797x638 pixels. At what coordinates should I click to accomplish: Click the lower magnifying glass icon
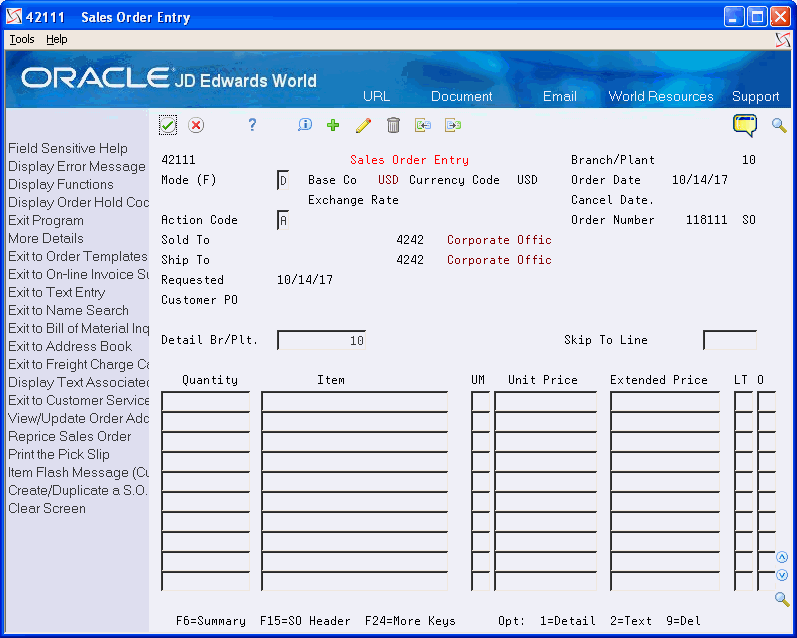pyautogui.click(x=782, y=599)
